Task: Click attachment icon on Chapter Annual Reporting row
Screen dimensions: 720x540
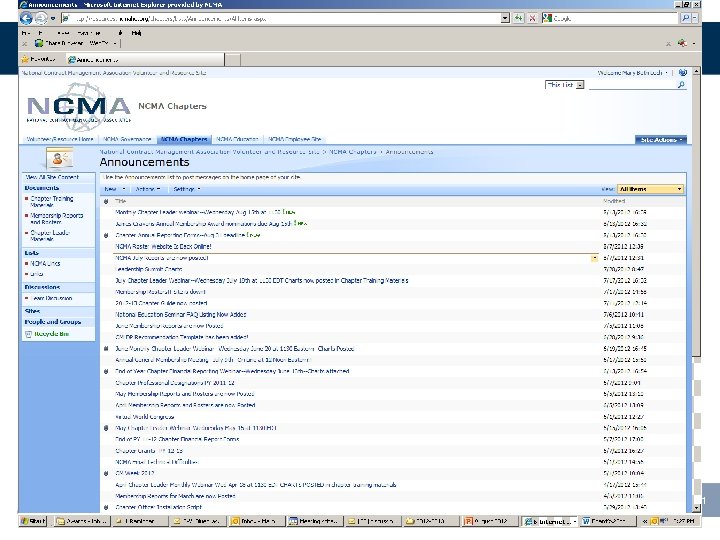Action: (106, 235)
